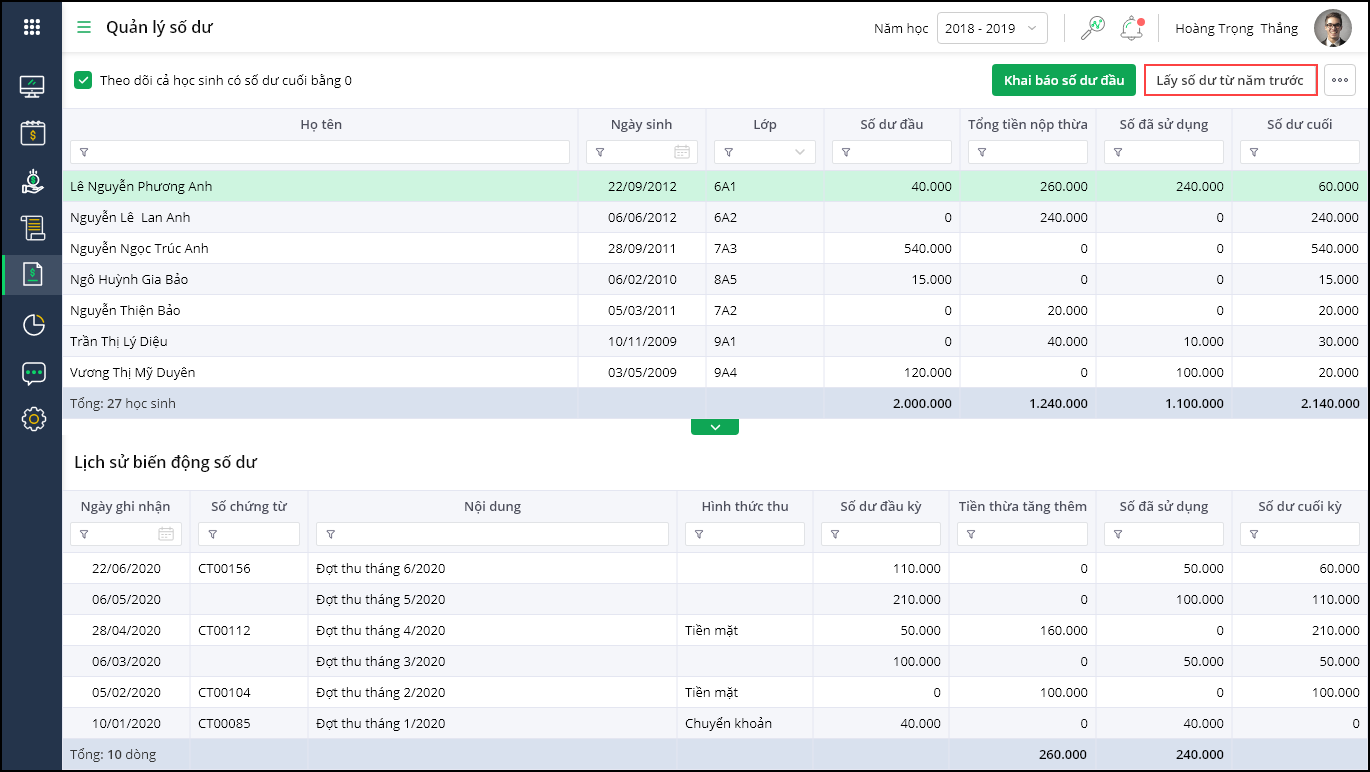Open the app launcher grid icon
1370x772 pixels.
click(x=32, y=27)
